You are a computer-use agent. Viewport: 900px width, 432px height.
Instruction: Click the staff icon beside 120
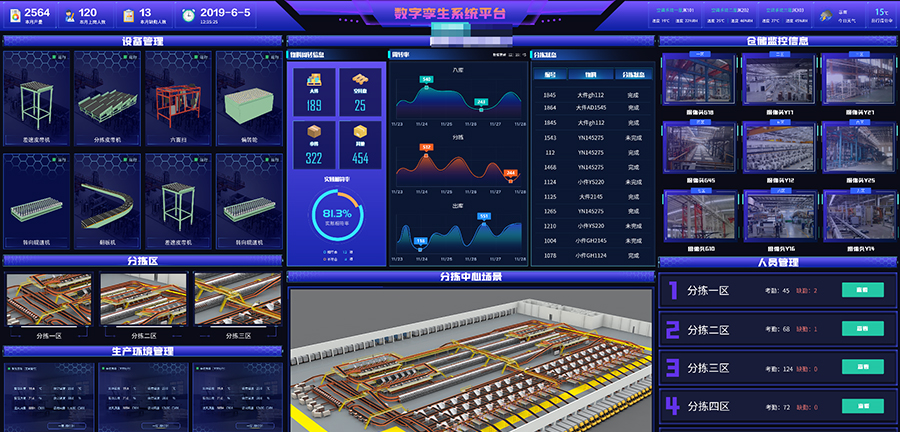[70, 15]
